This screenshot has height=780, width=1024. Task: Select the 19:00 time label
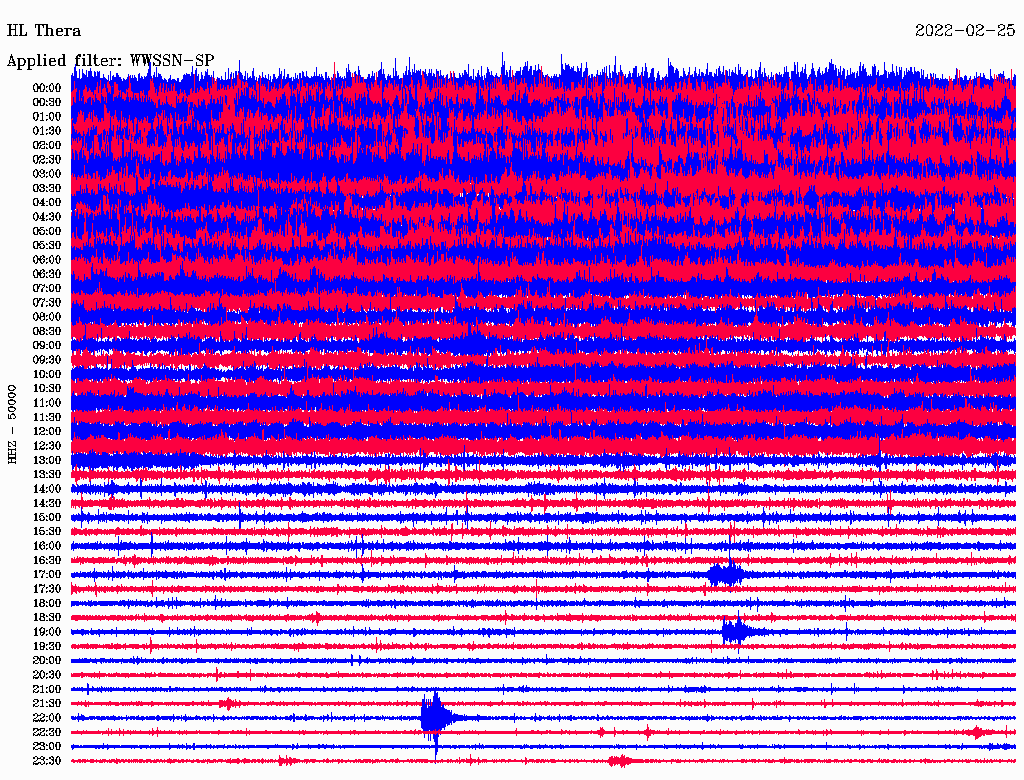click(47, 632)
